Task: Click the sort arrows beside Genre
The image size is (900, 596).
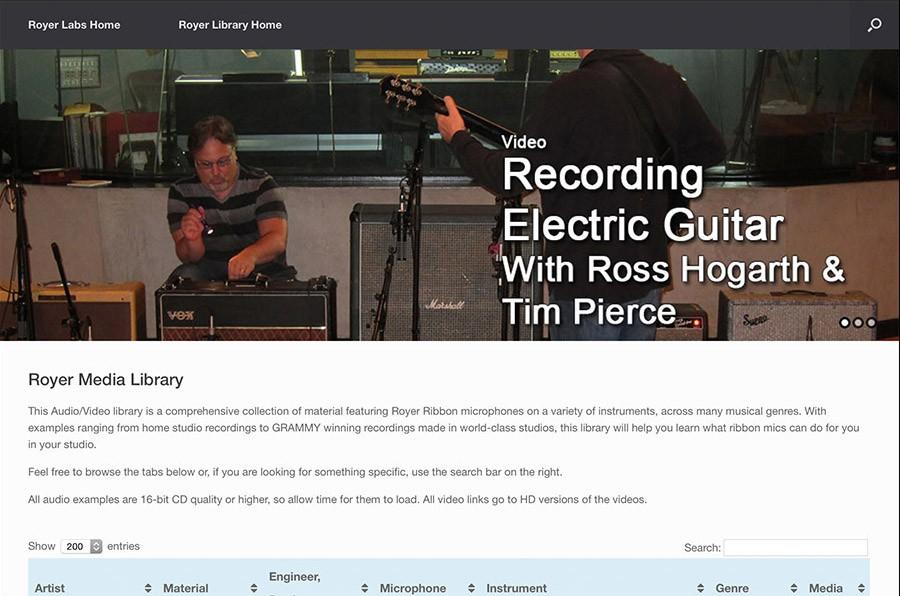Action: pos(794,588)
